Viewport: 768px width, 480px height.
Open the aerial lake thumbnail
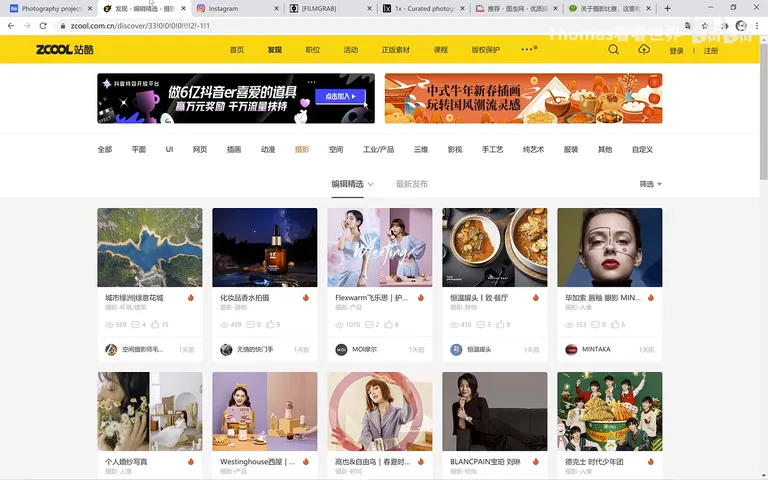[149, 247]
